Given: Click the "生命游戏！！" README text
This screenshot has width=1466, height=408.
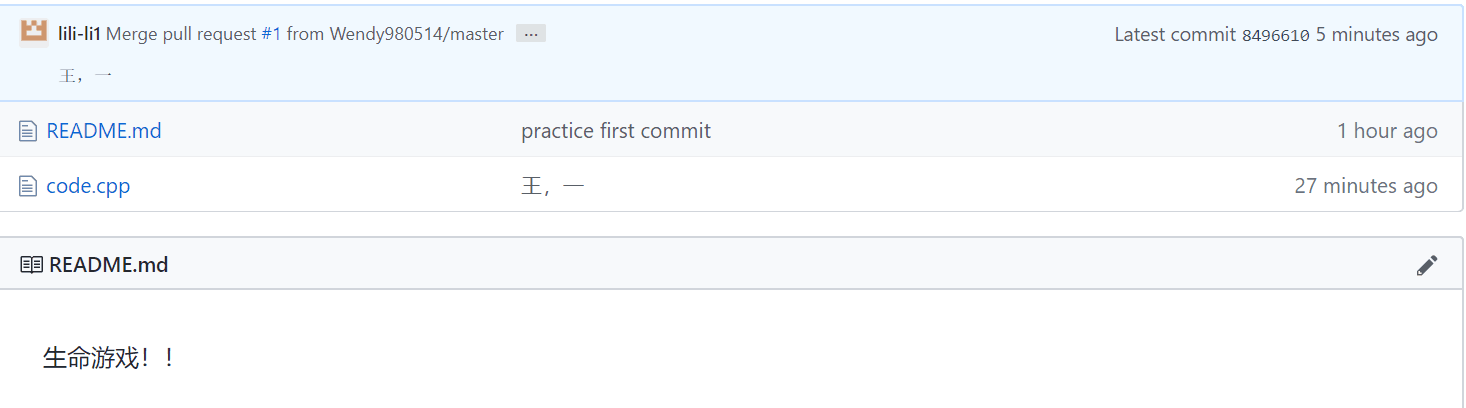Looking at the screenshot, I should pos(110,358).
